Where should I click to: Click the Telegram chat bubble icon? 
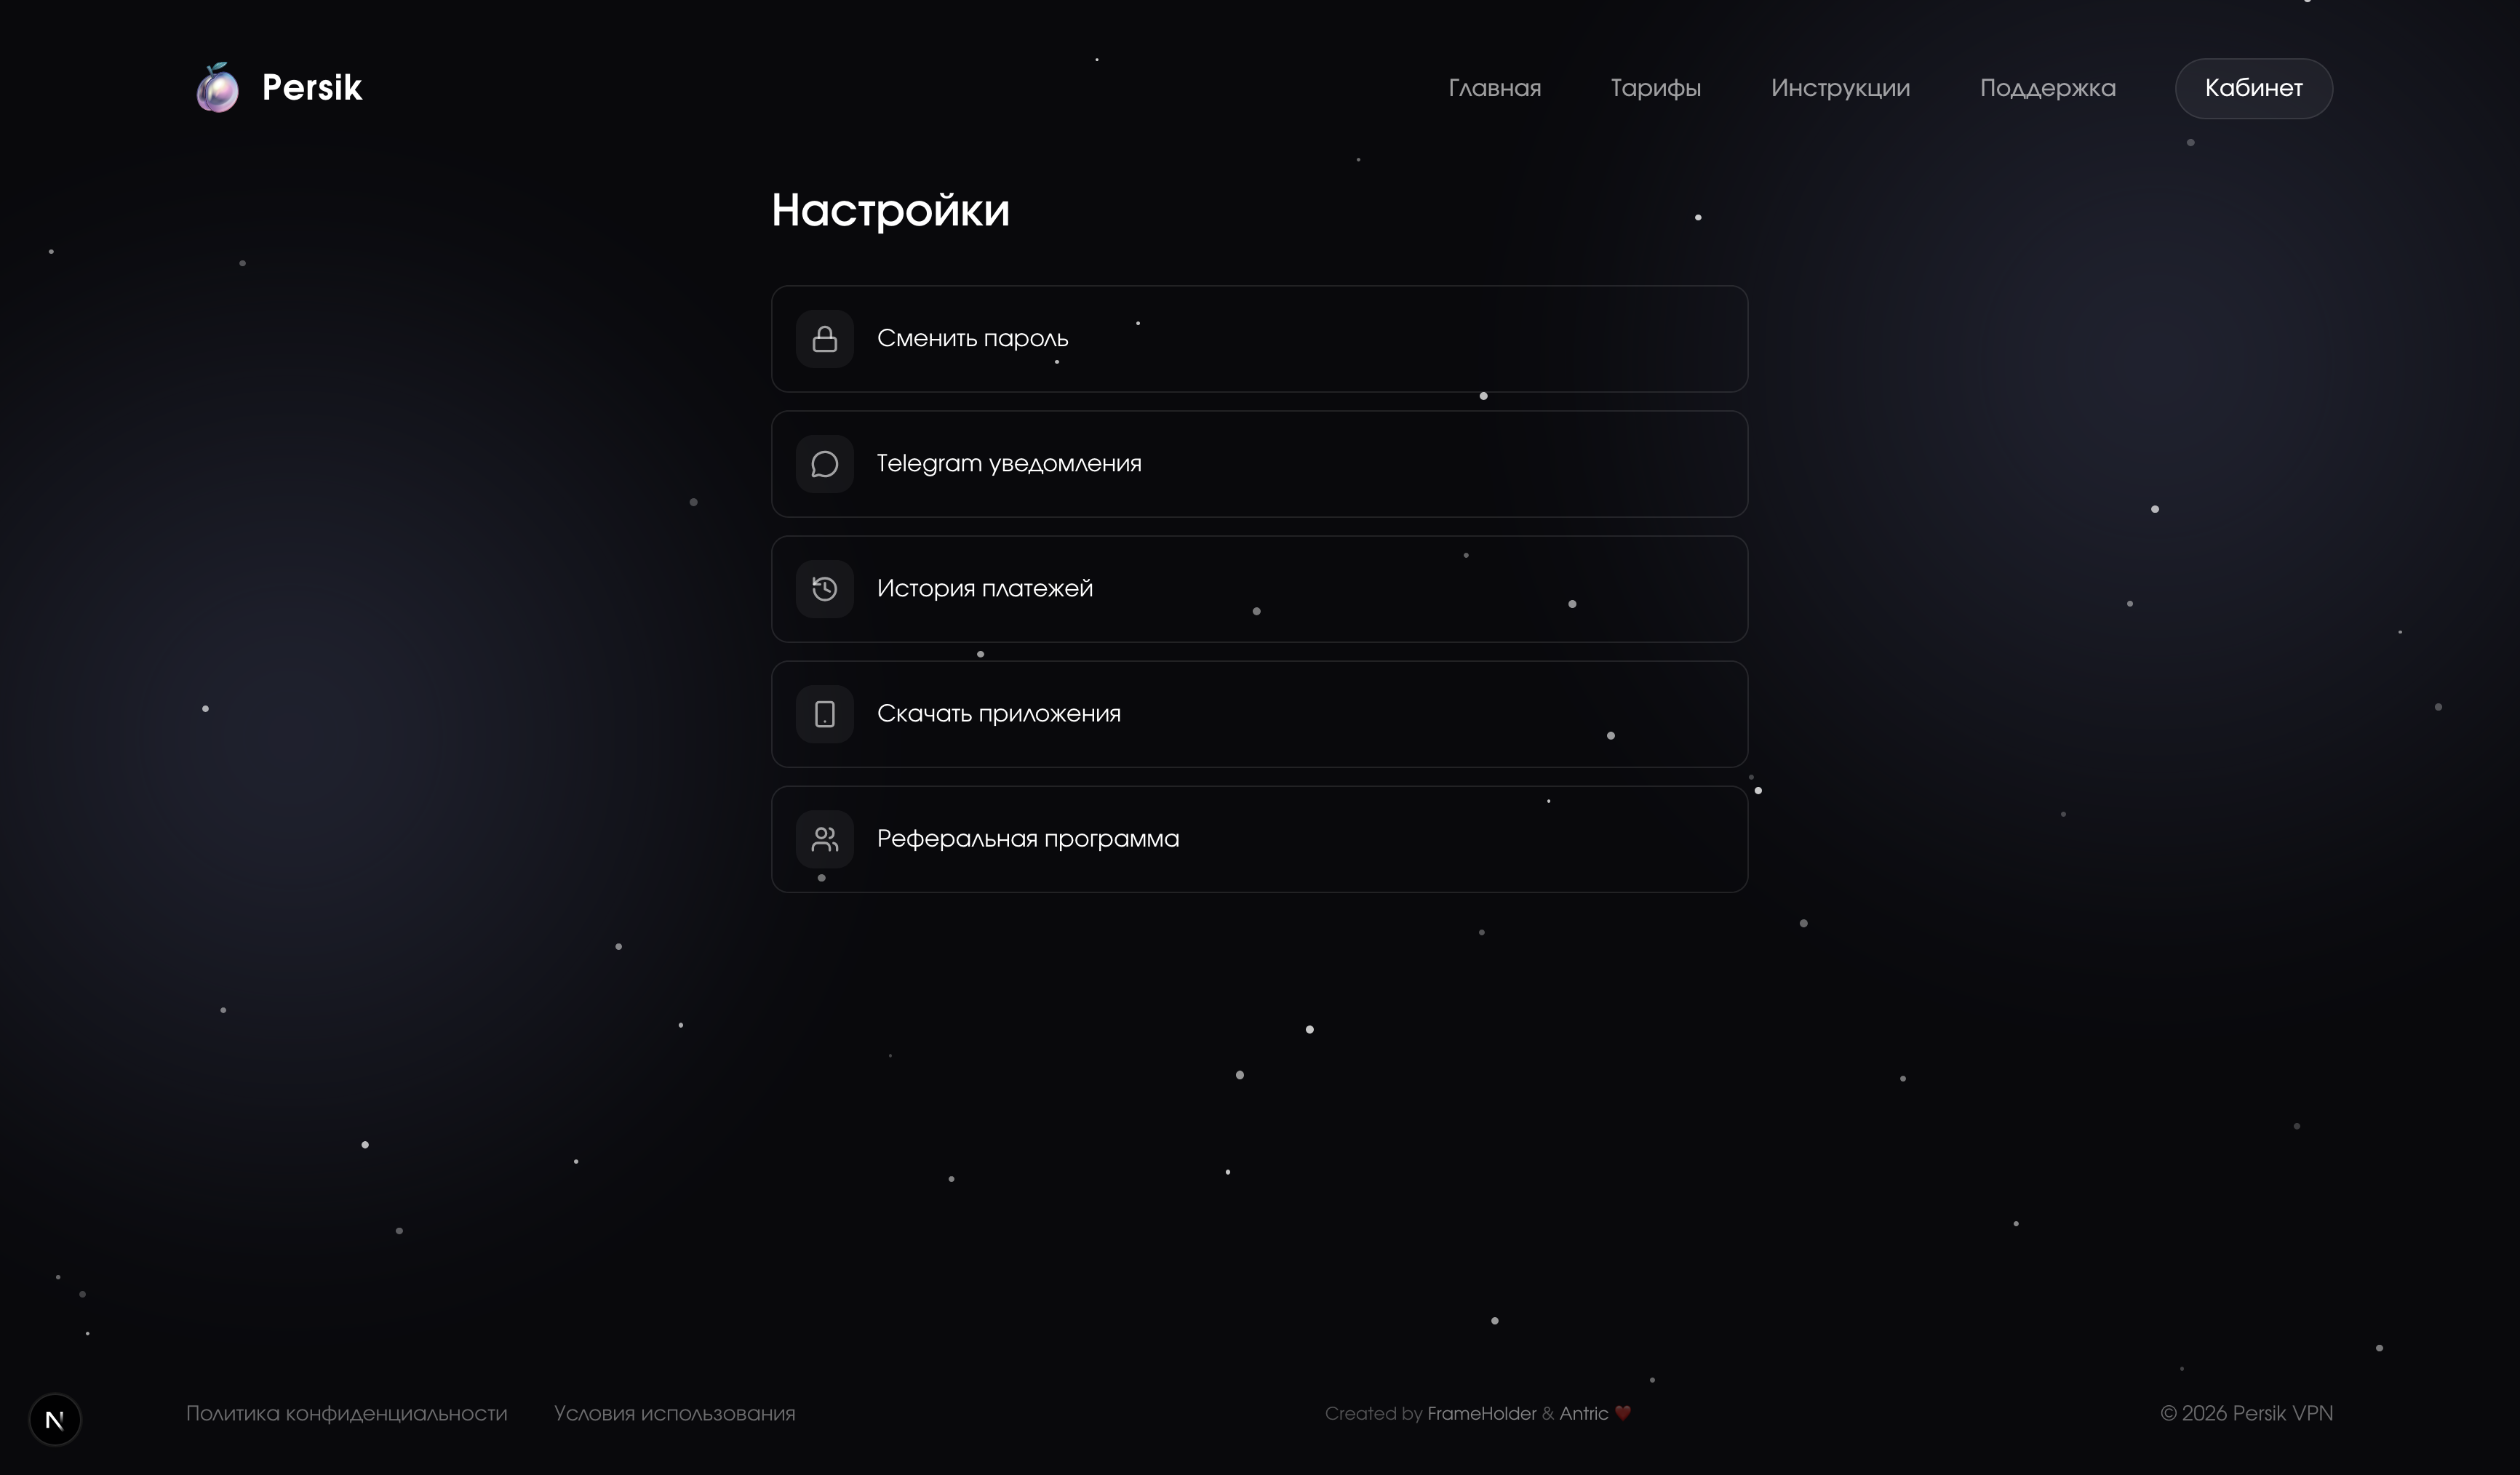pyautogui.click(x=824, y=463)
